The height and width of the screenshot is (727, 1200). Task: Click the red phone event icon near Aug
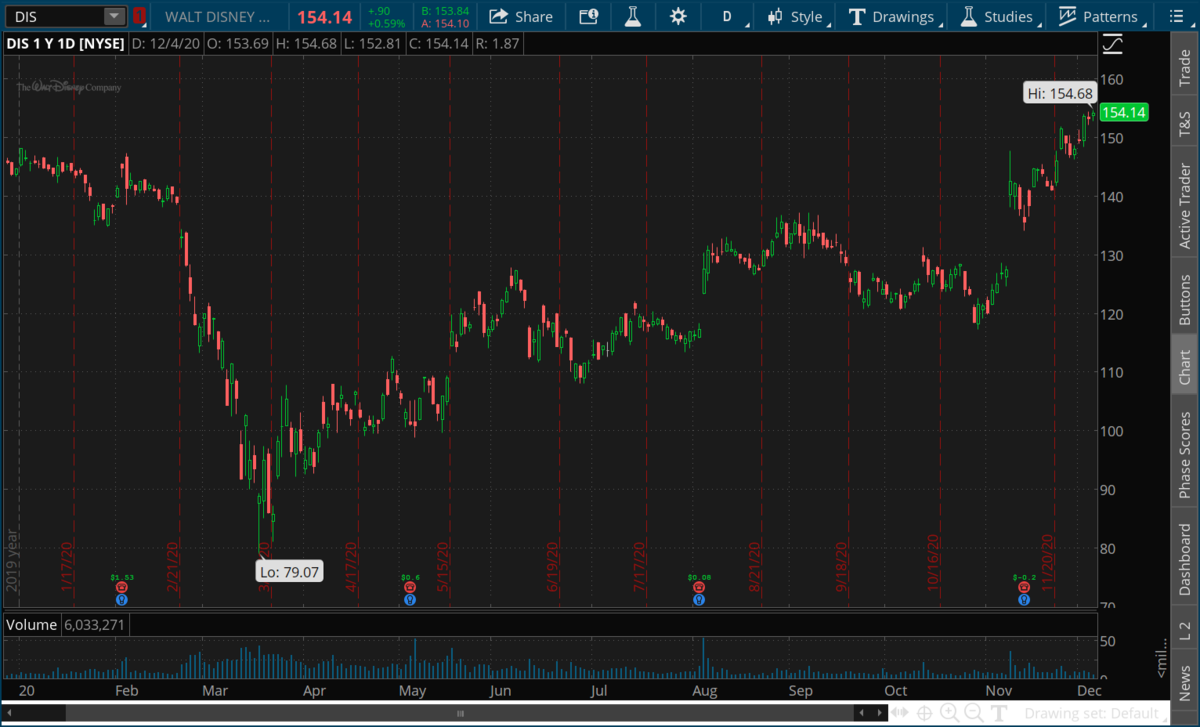click(699, 588)
